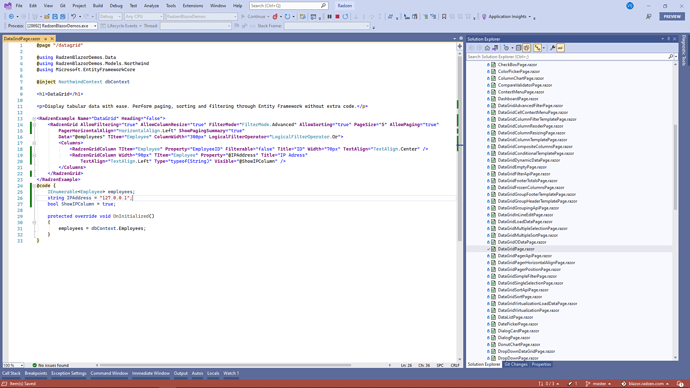Click the Continue debugging button
The height and width of the screenshot is (388, 690).
point(253,17)
